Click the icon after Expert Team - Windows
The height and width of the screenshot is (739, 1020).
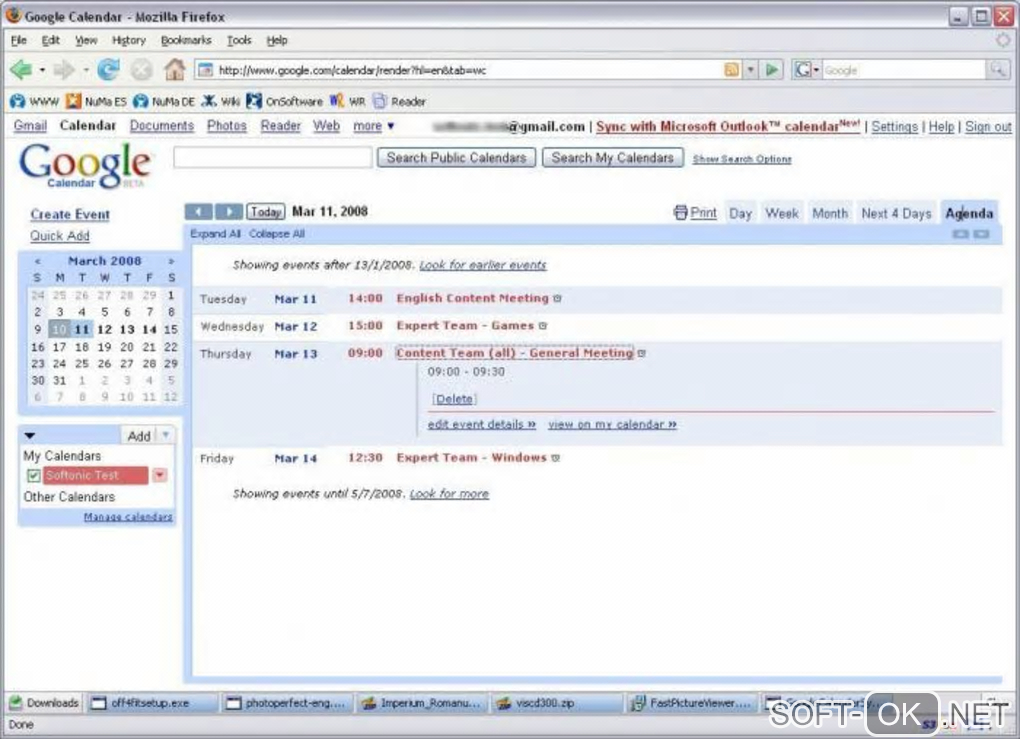(555, 458)
